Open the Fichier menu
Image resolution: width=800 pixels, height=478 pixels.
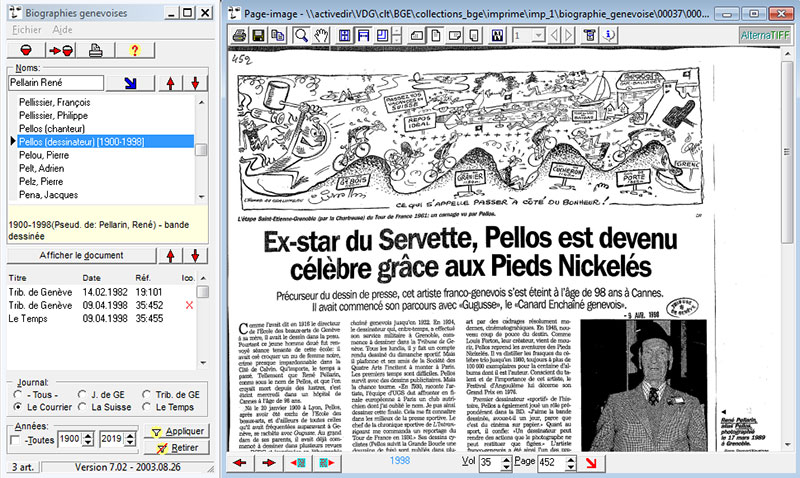click(27, 30)
